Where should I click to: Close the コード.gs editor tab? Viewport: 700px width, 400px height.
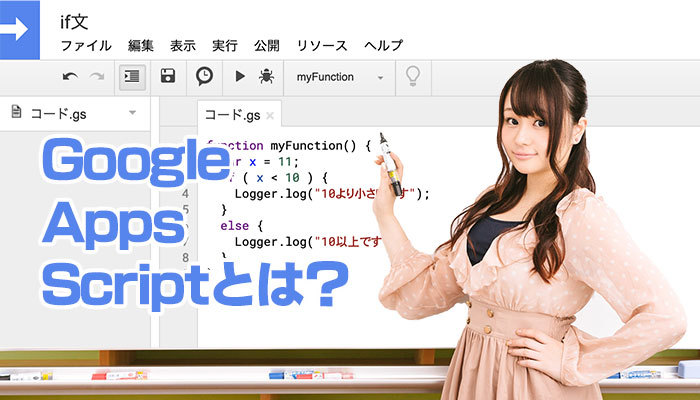click(x=270, y=116)
